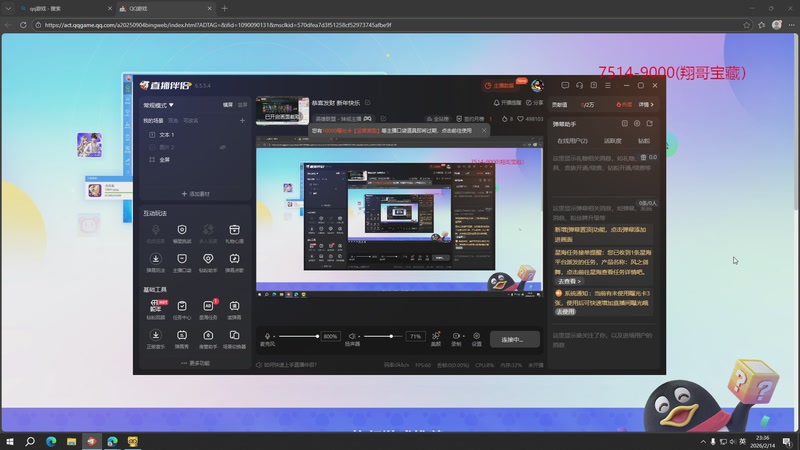Open 礼物心愿 gift wish tool

click(234, 234)
